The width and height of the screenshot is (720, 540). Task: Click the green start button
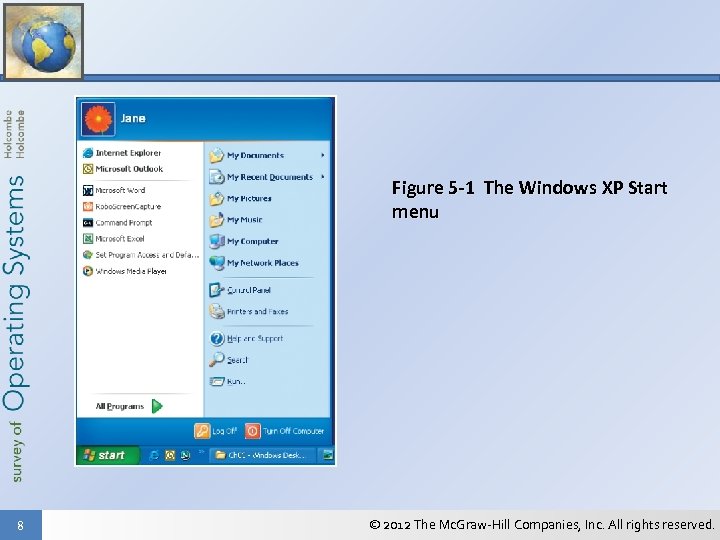click(x=107, y=455)
